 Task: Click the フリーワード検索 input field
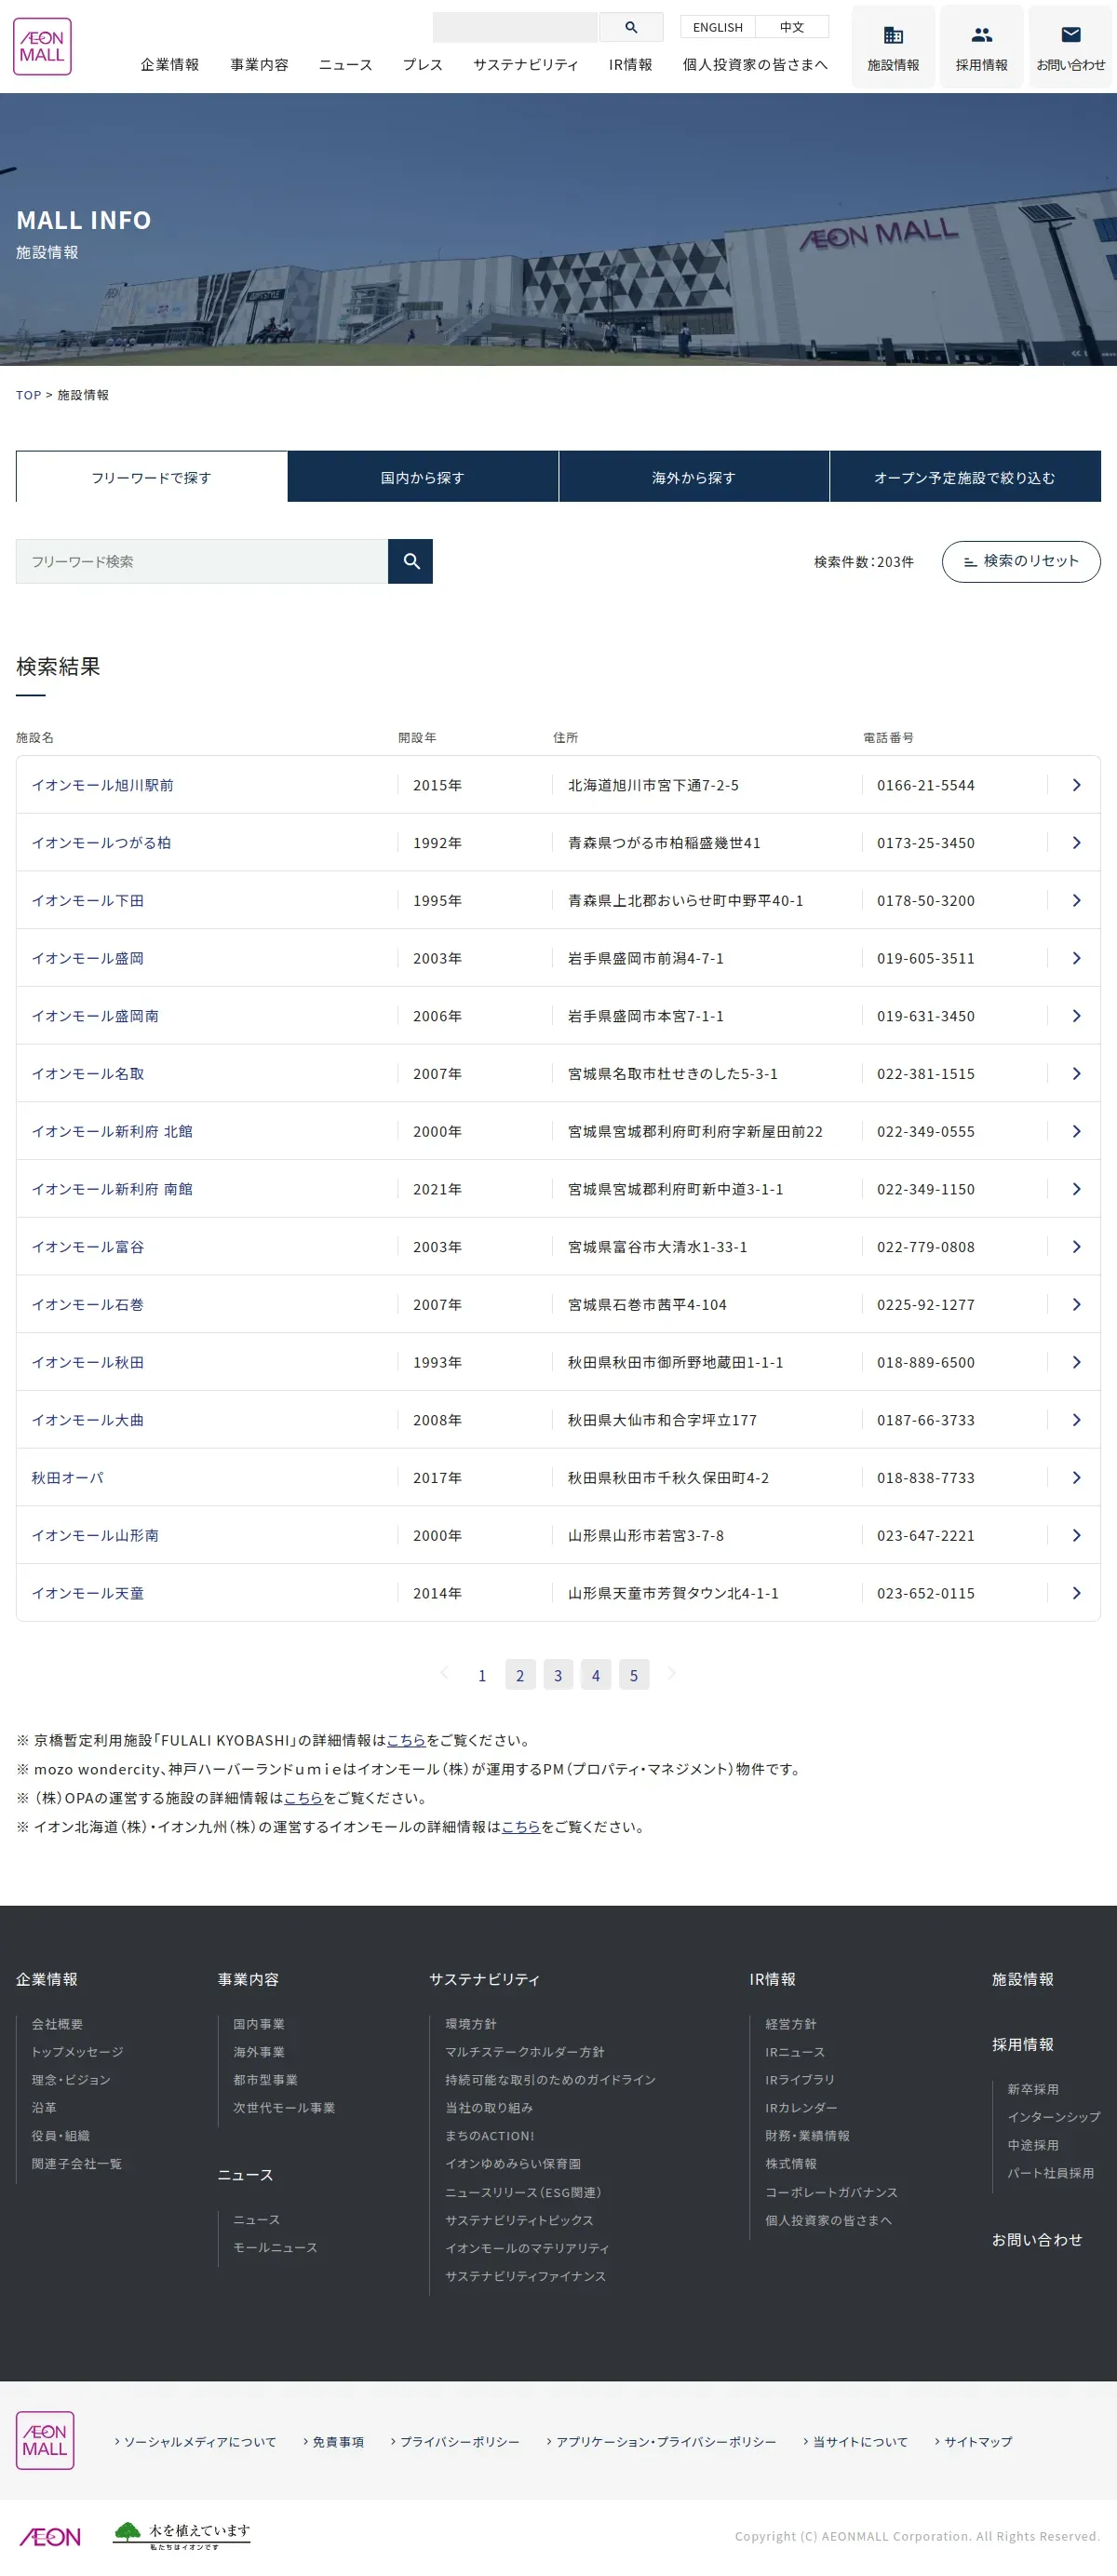tap(202, 561)
